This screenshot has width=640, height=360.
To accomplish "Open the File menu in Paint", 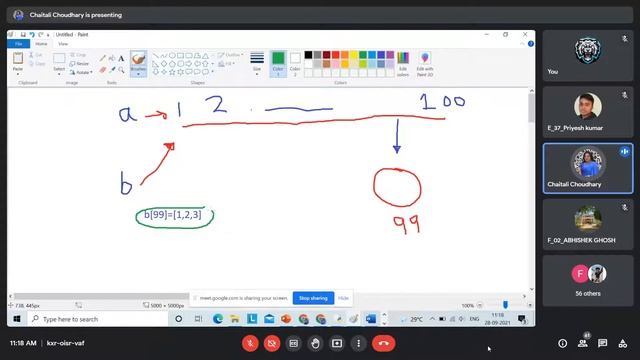I will 18,44.
